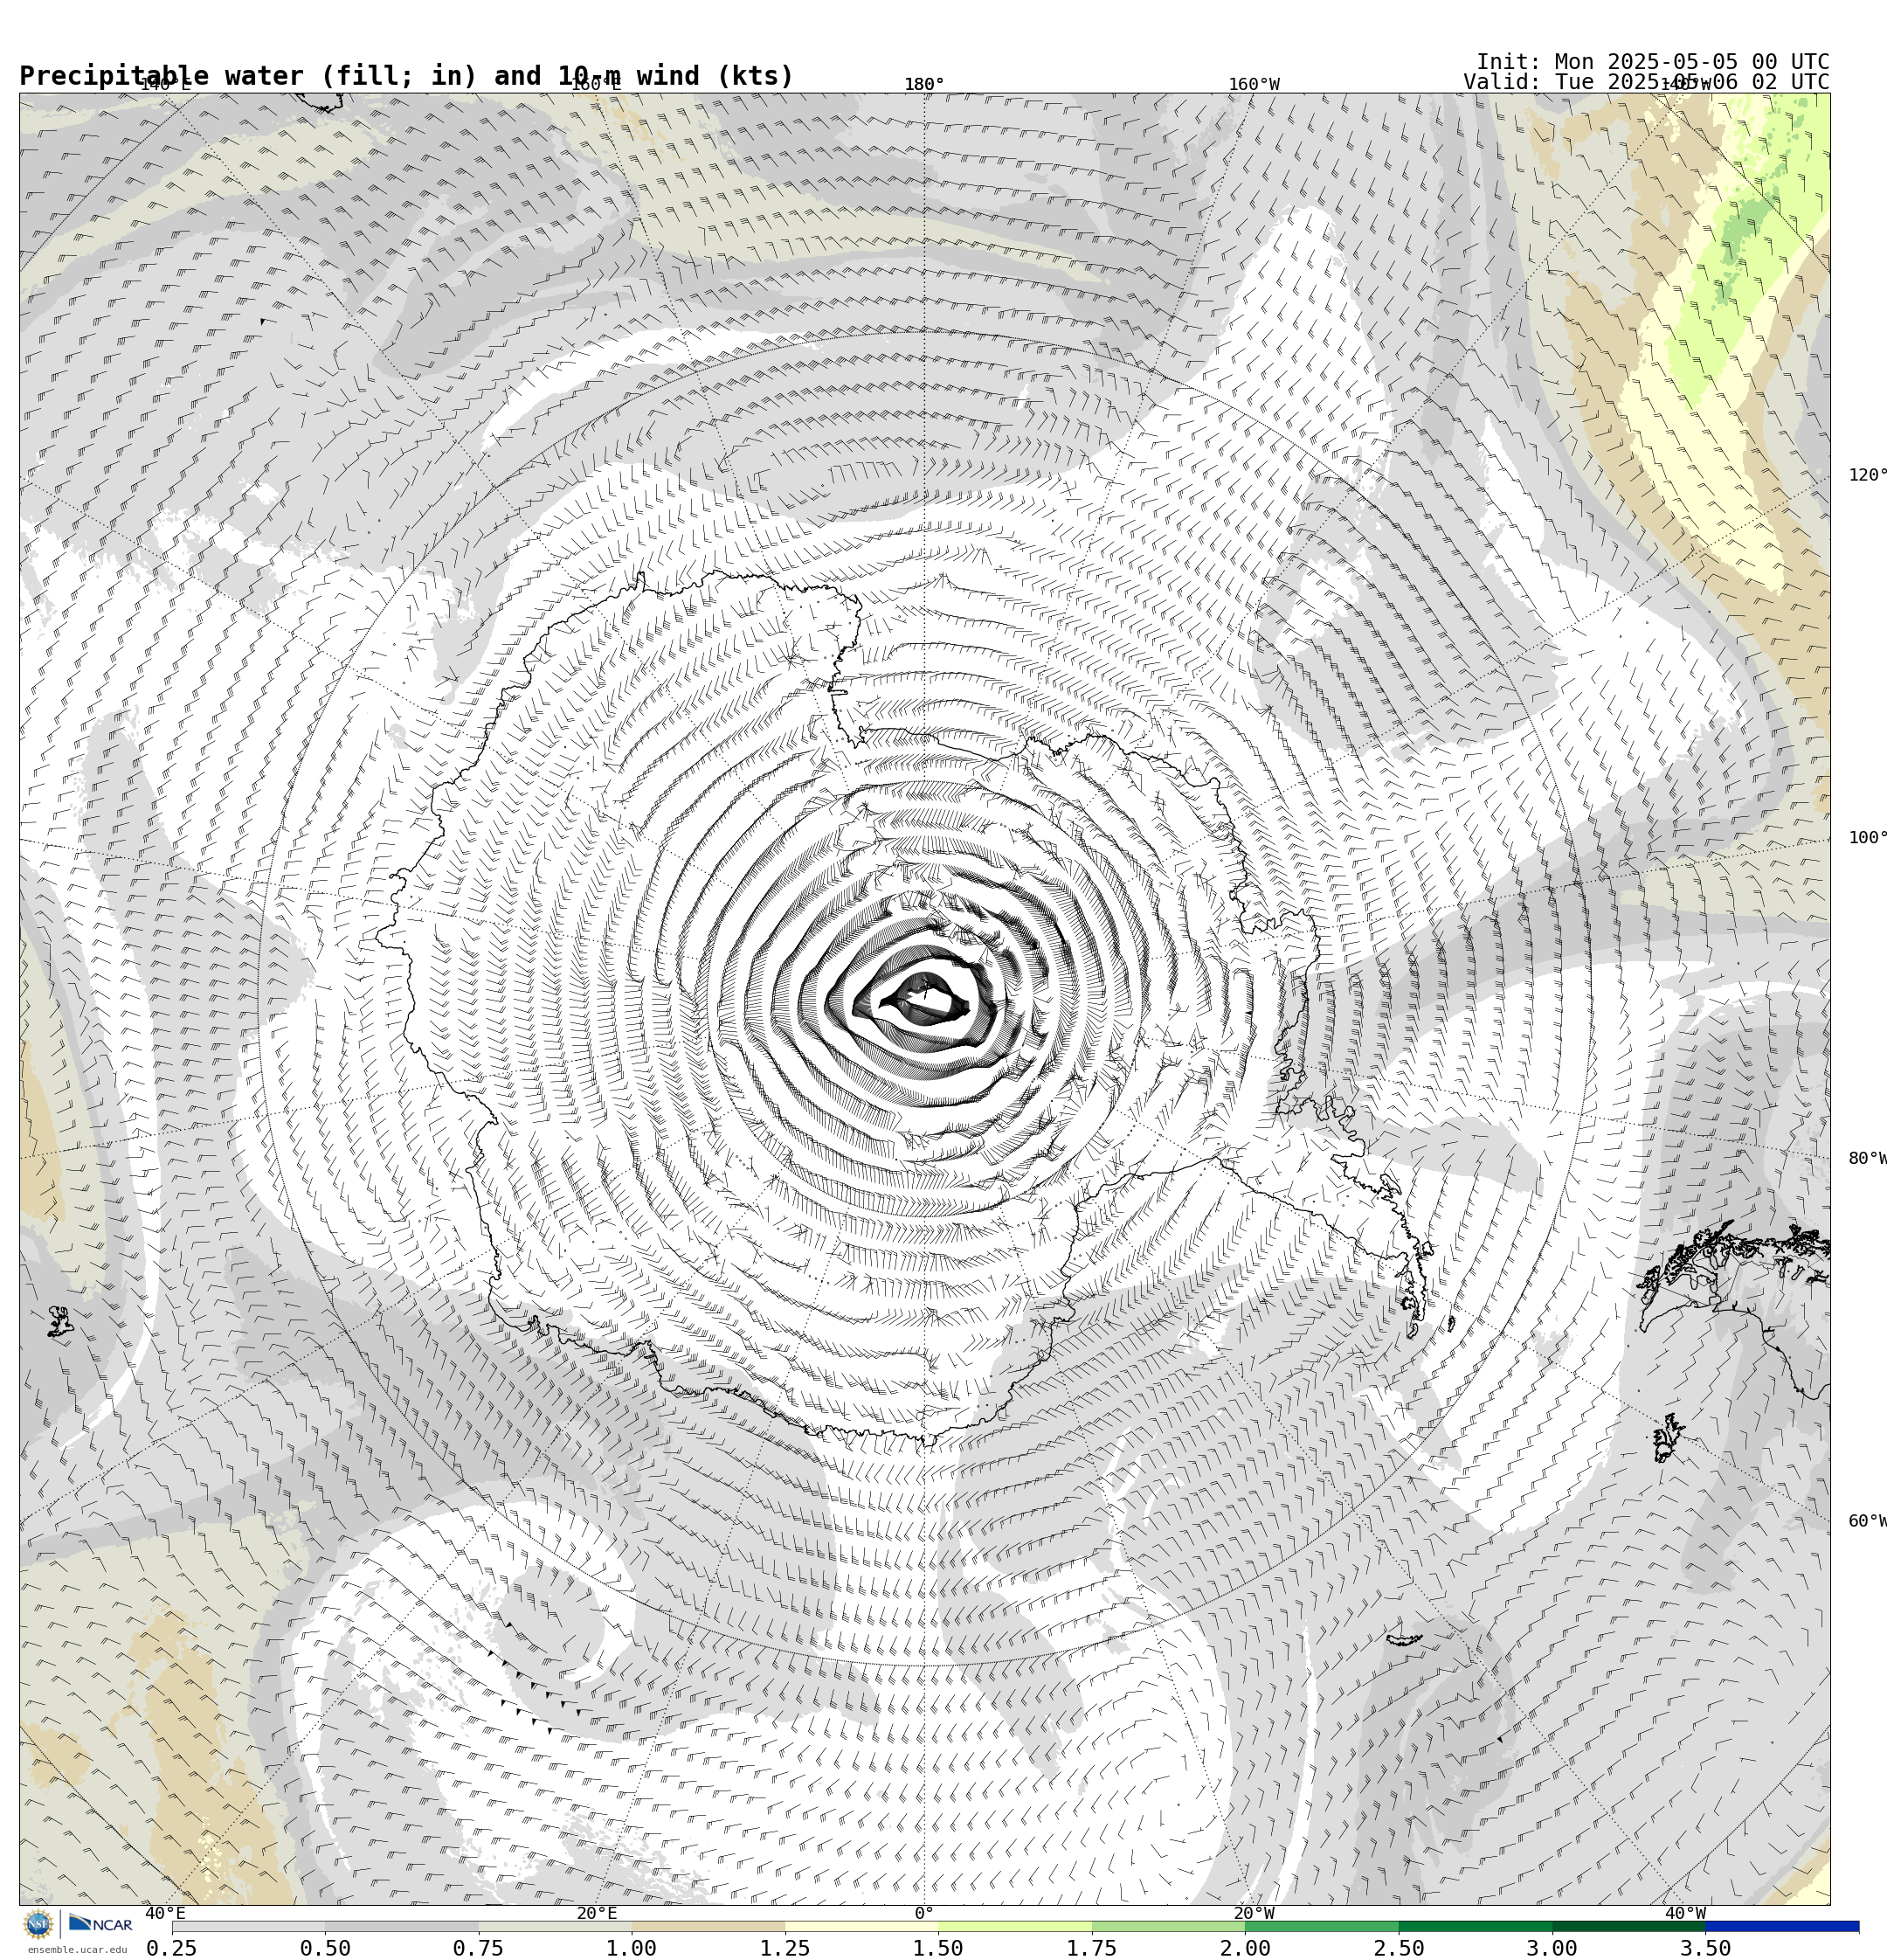The image size is (1887, 1960).
Task: Click the 60°W longitude label on right edge
Action: pos(1867,1521)
